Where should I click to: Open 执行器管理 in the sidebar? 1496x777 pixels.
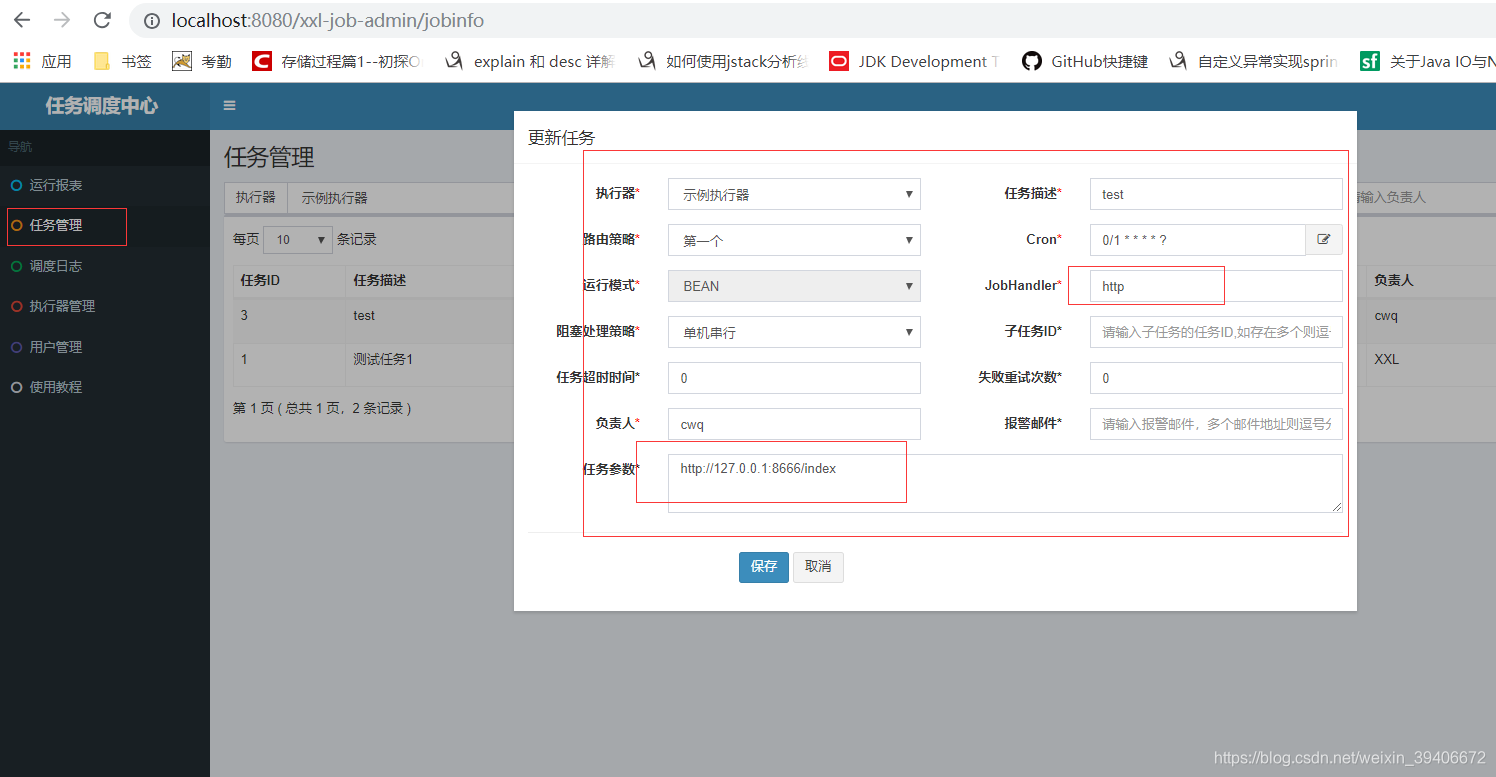(105, 306)
